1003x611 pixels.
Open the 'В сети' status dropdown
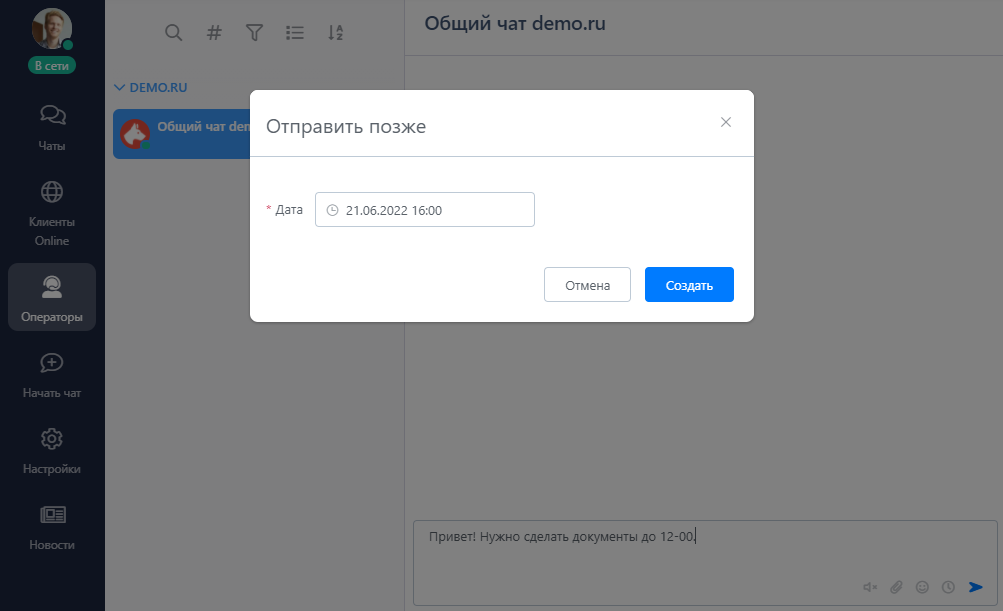click(x=52, y=65)
